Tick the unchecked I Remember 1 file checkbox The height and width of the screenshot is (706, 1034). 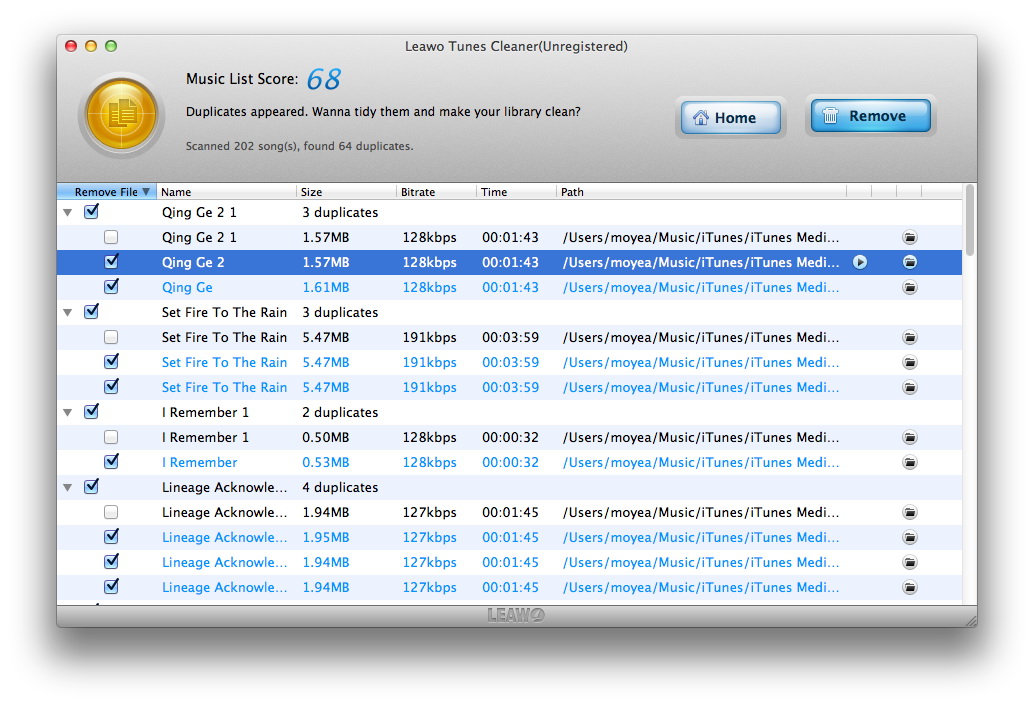pos(111,438)
